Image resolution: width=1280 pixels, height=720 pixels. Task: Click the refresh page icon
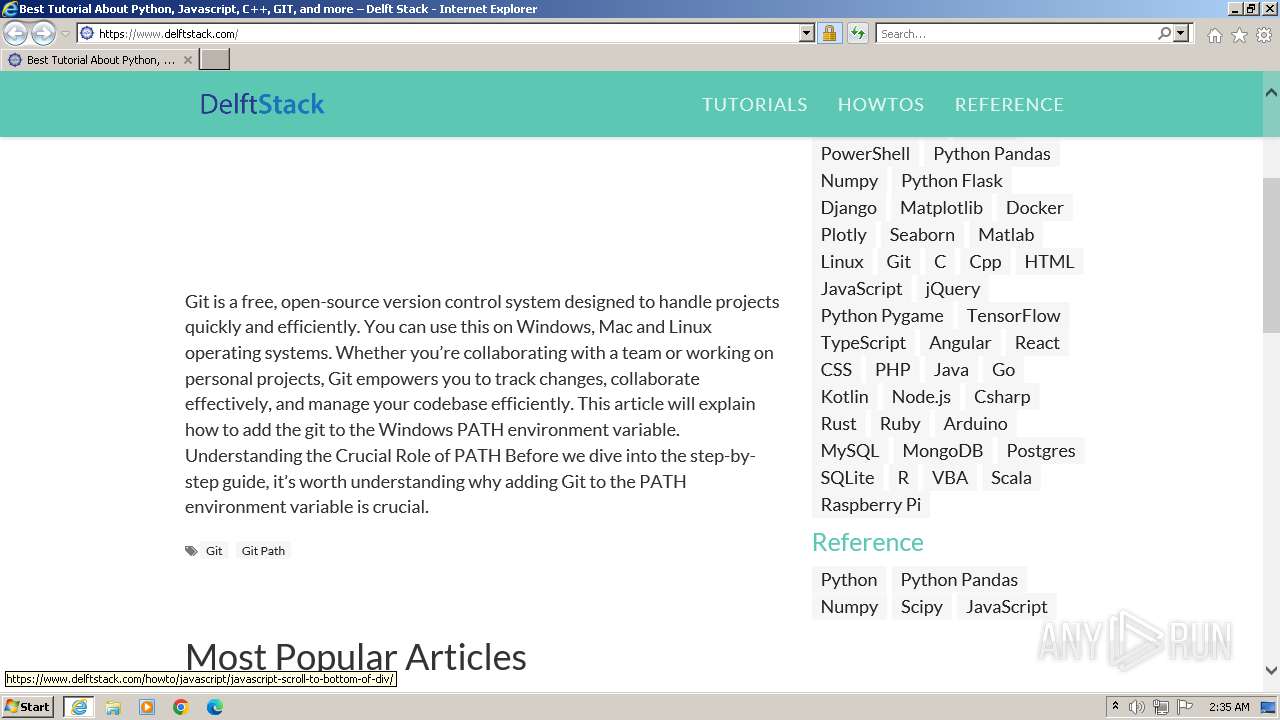tap(857, 33)
